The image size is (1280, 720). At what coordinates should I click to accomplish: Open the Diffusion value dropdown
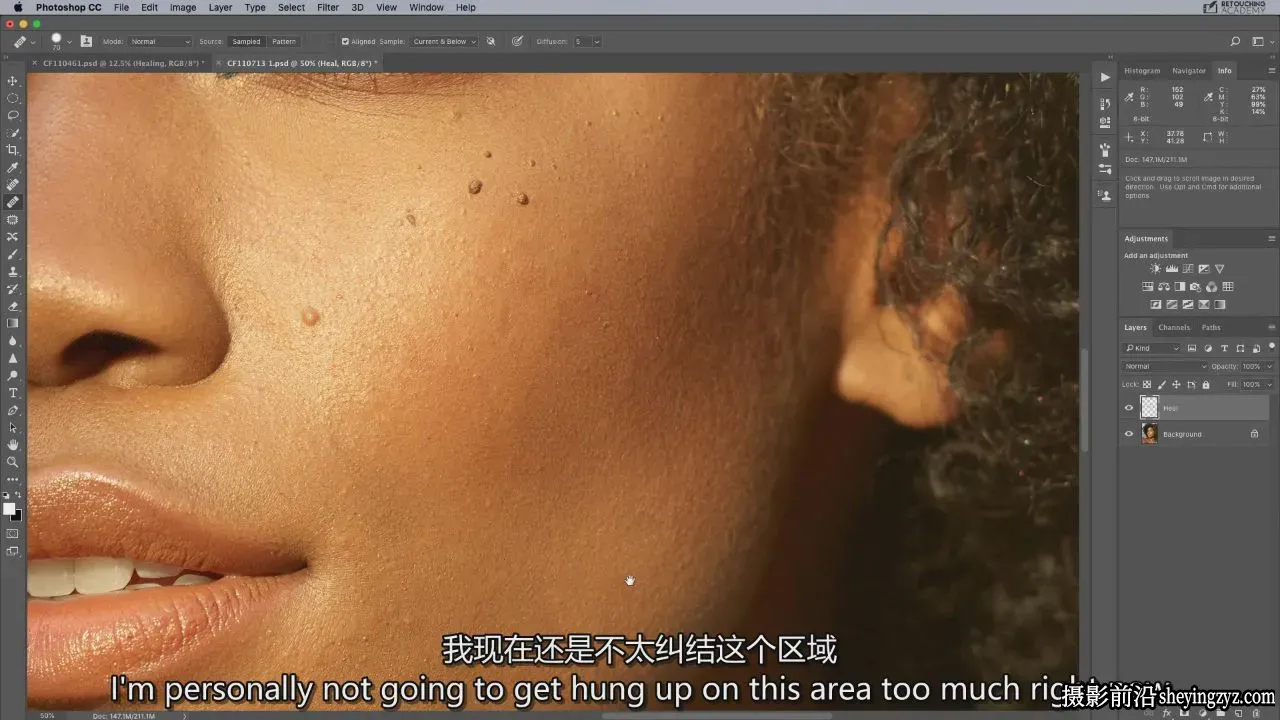click(x=597, y=42)
